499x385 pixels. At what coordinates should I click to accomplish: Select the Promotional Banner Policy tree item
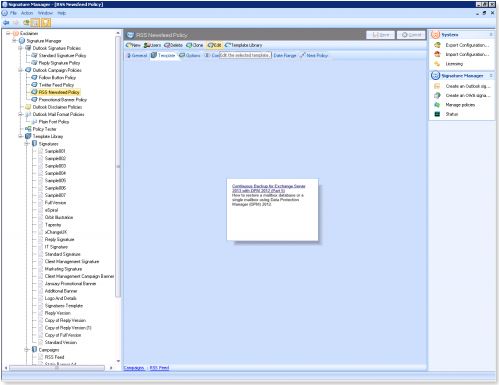coord(63,100)
